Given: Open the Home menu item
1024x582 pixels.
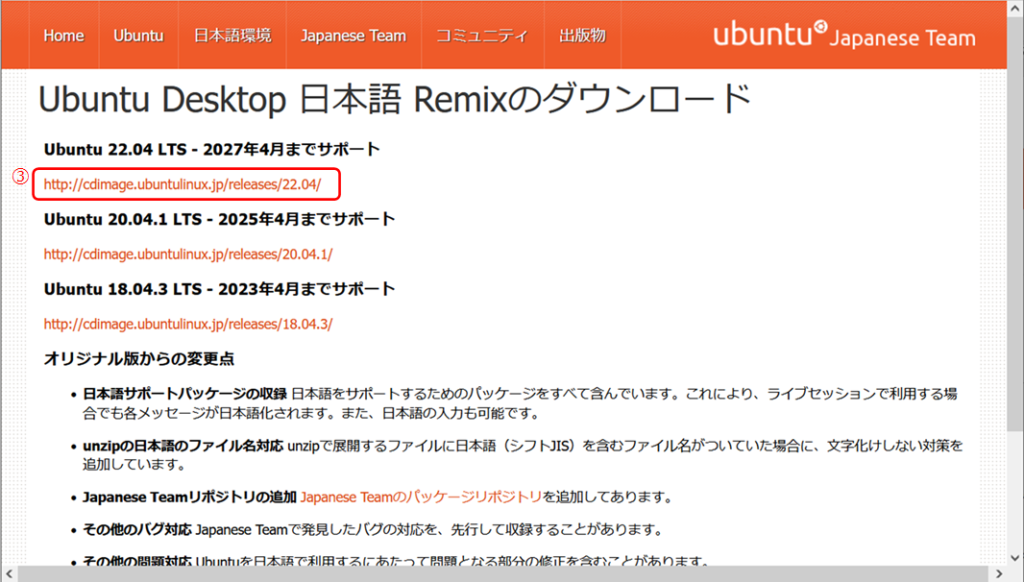Looking at the screenshot, I should [x=64, y=36].
